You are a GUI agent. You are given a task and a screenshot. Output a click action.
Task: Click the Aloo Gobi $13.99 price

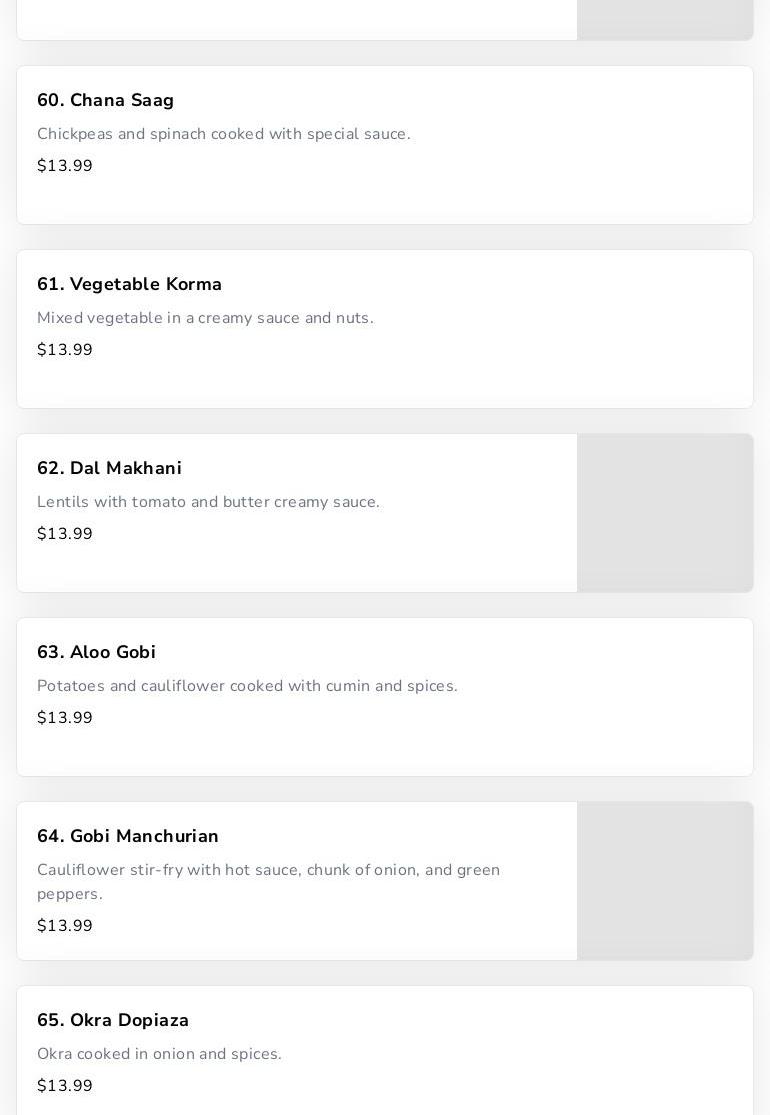65,718
